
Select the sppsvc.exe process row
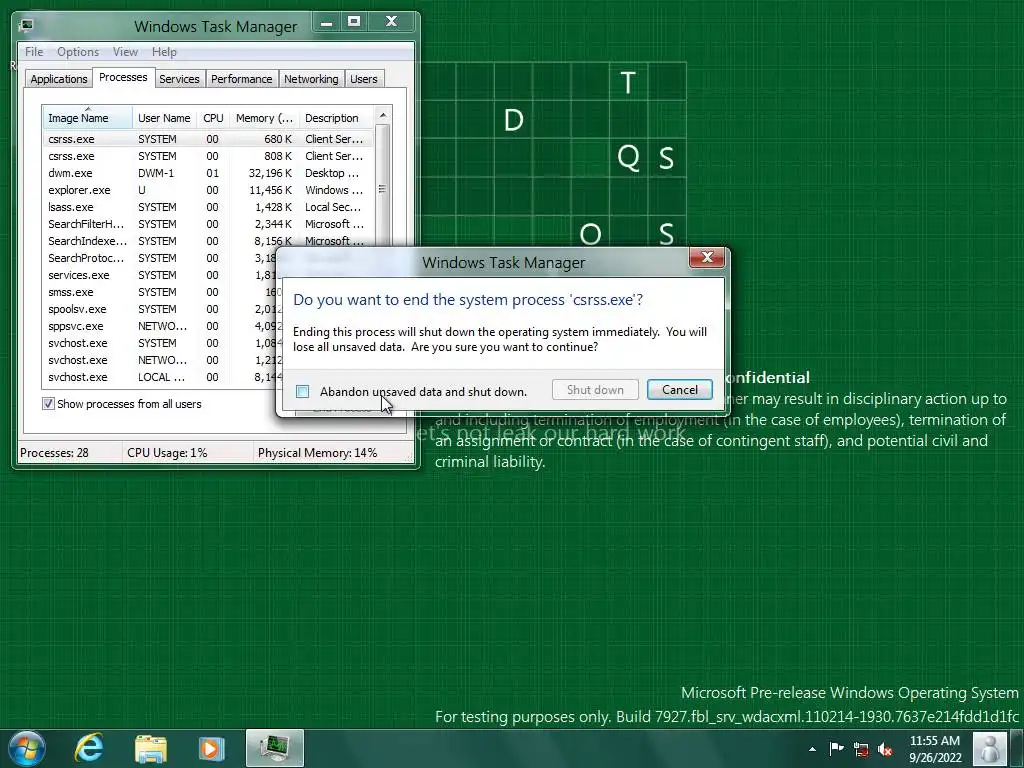160,326
